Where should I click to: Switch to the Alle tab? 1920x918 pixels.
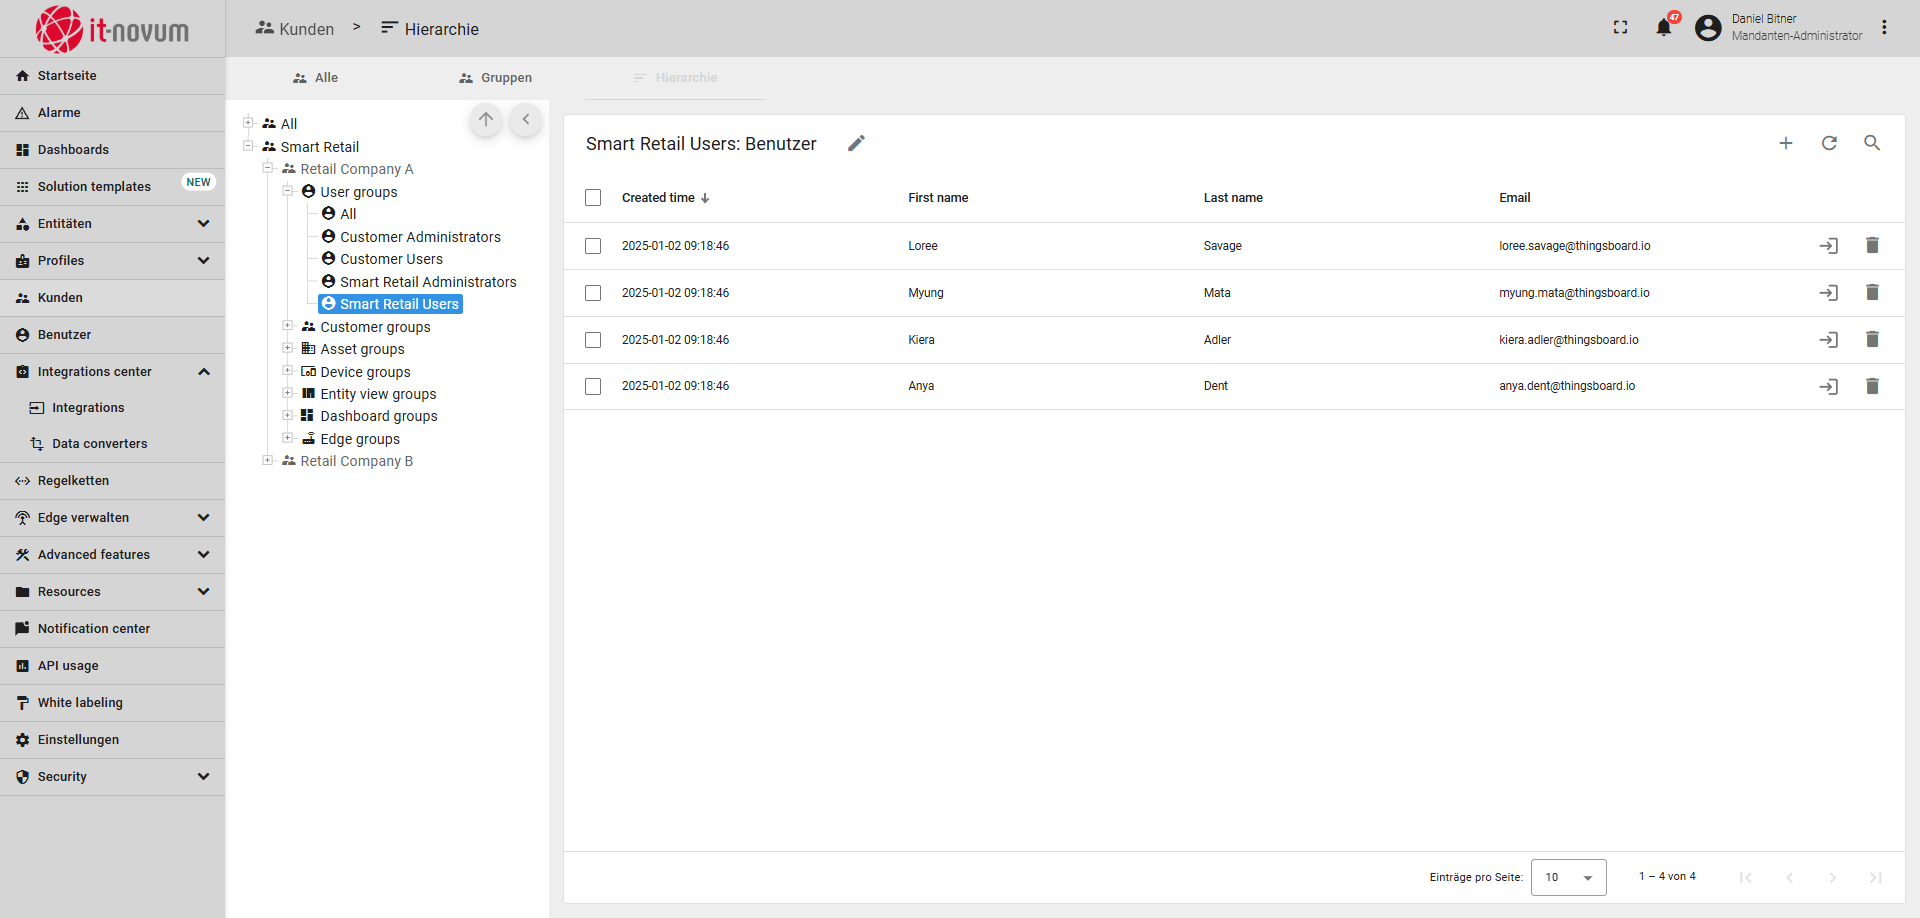(x=315, y=78)
